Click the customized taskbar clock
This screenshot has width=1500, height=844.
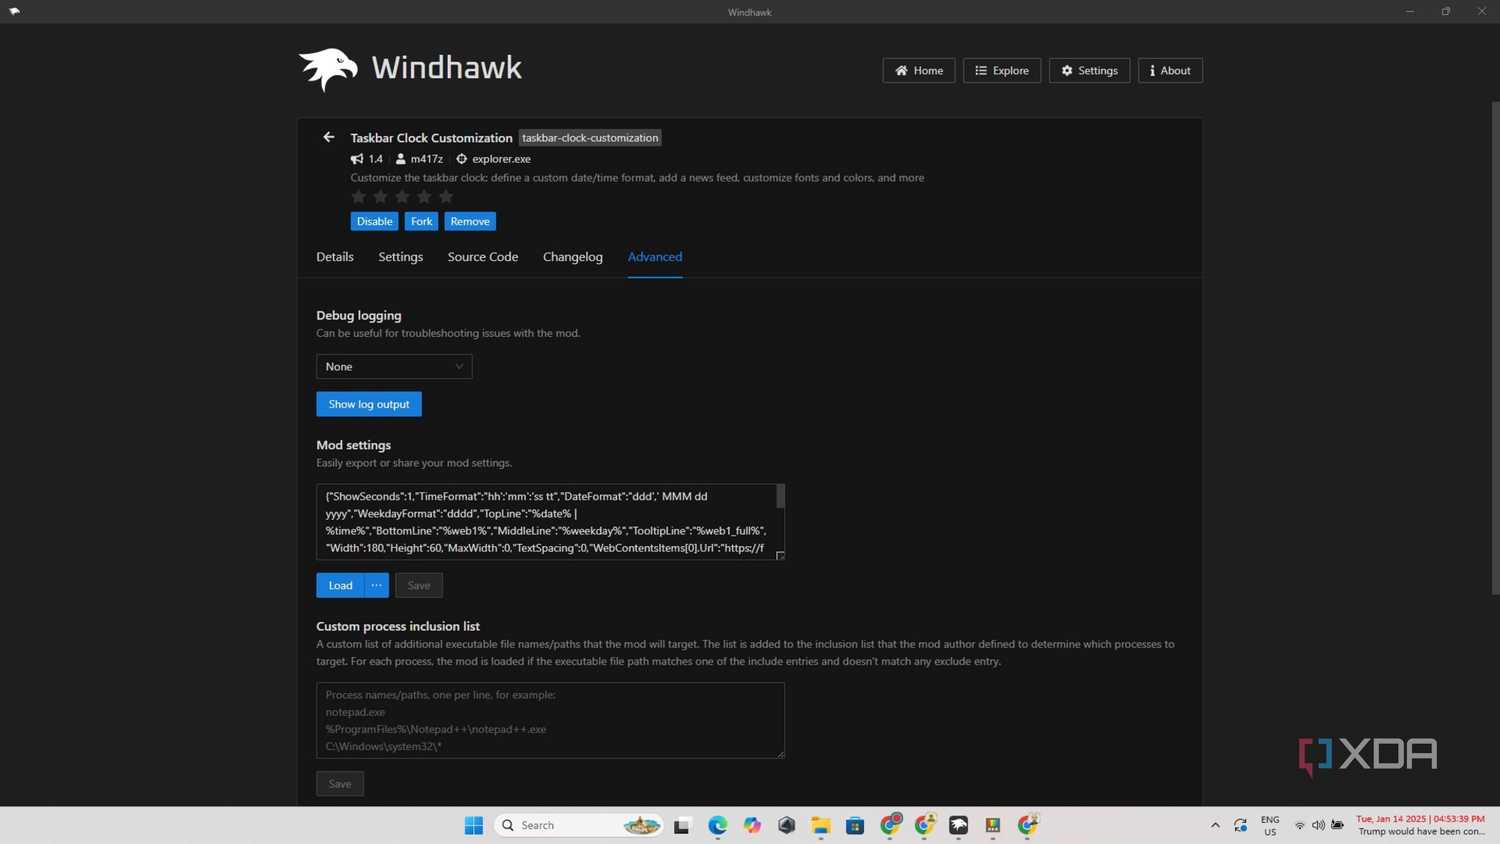tap(1420, 825)
